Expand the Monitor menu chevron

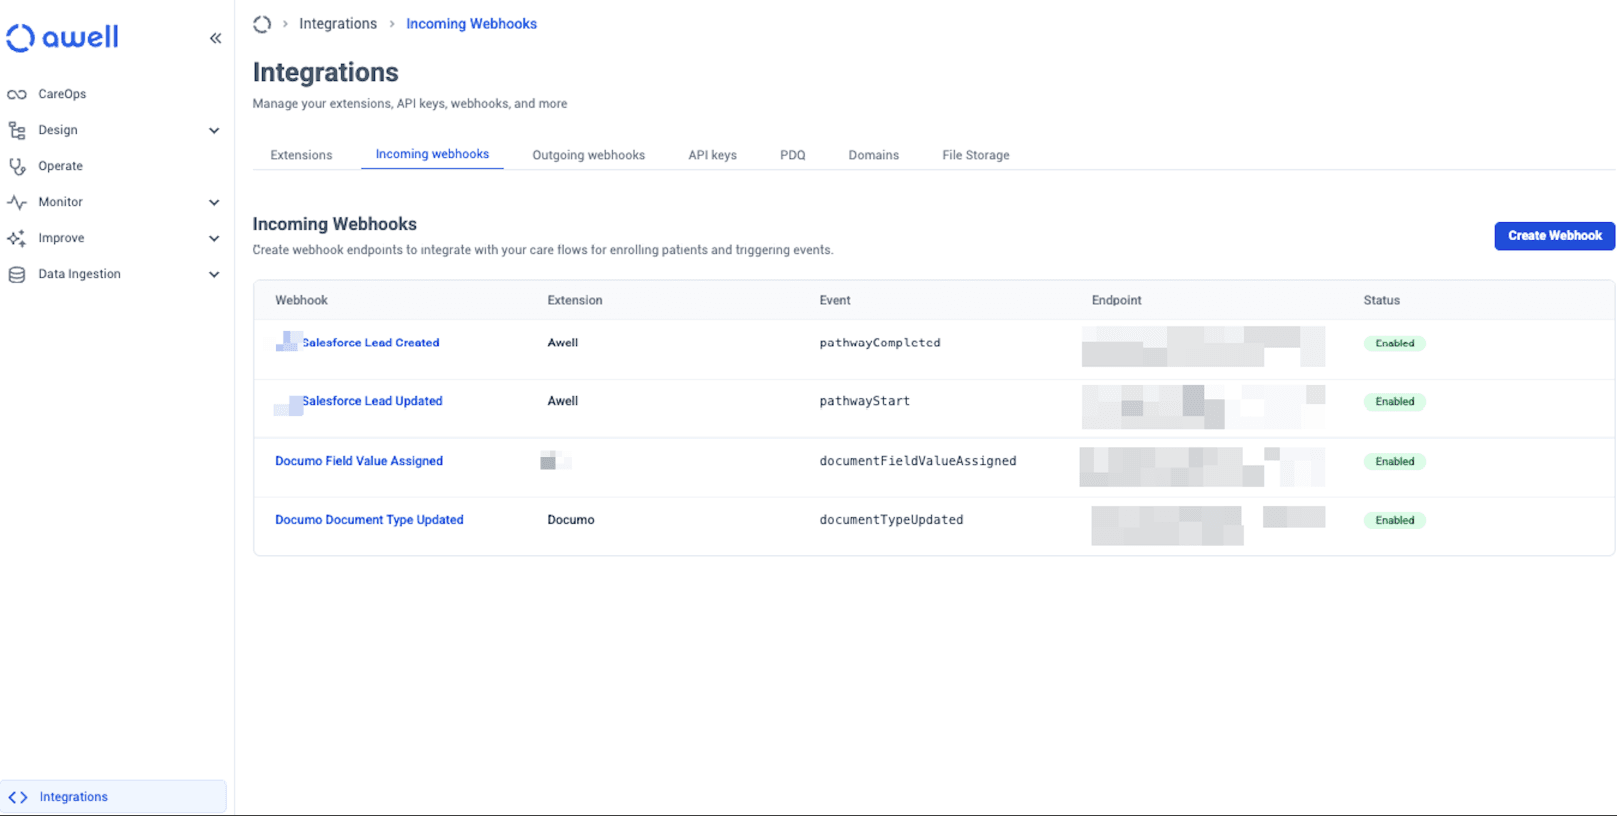pyautogui.click(x=214, y=202)
